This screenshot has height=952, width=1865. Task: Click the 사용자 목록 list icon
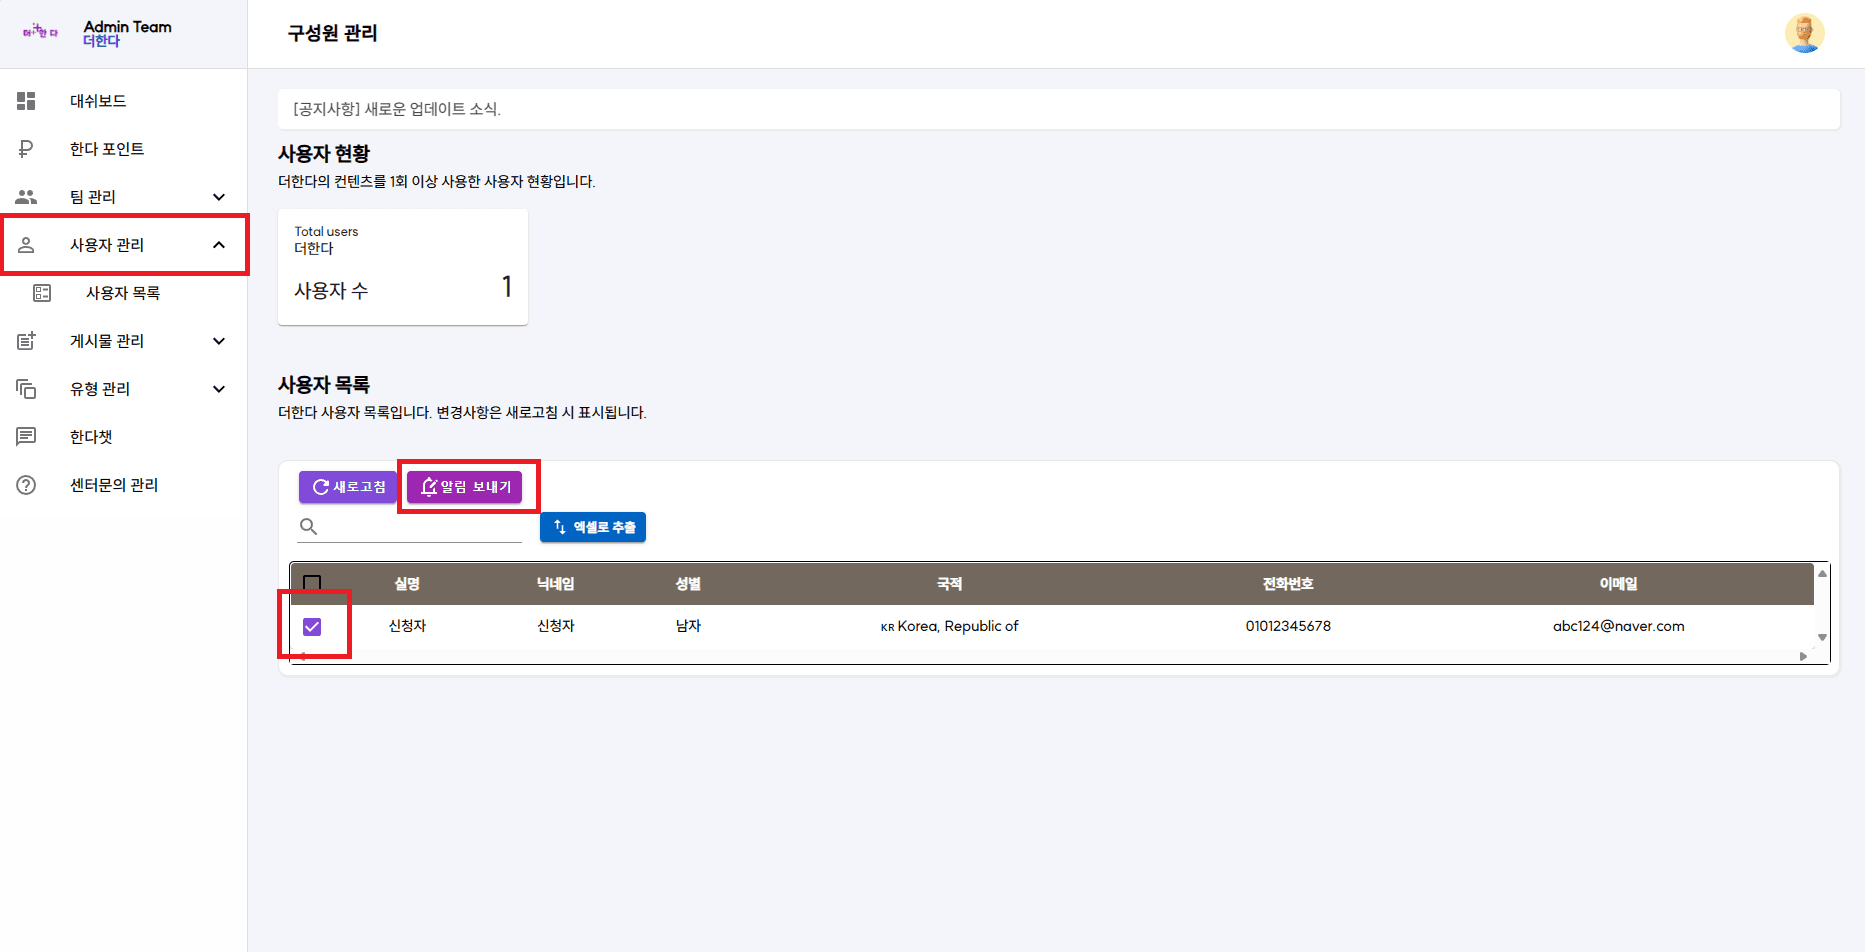[42, 293]
